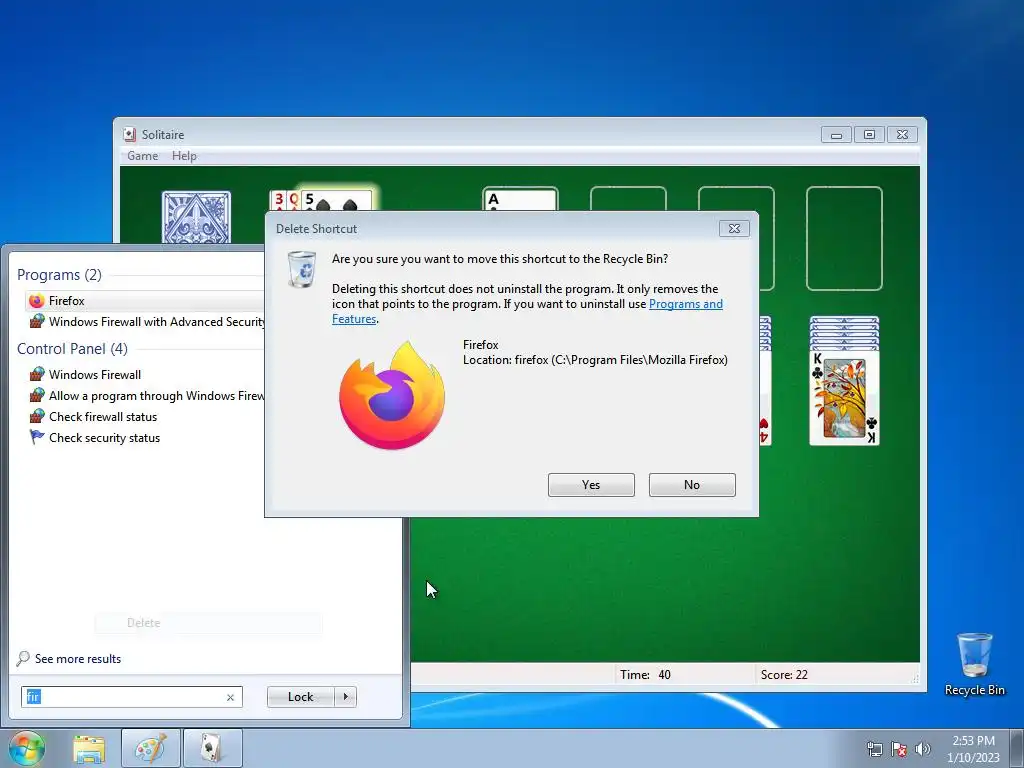The image size is (1024, 768).
Task: Click No to cancel deleting shortcut
Action: (692, 485)
